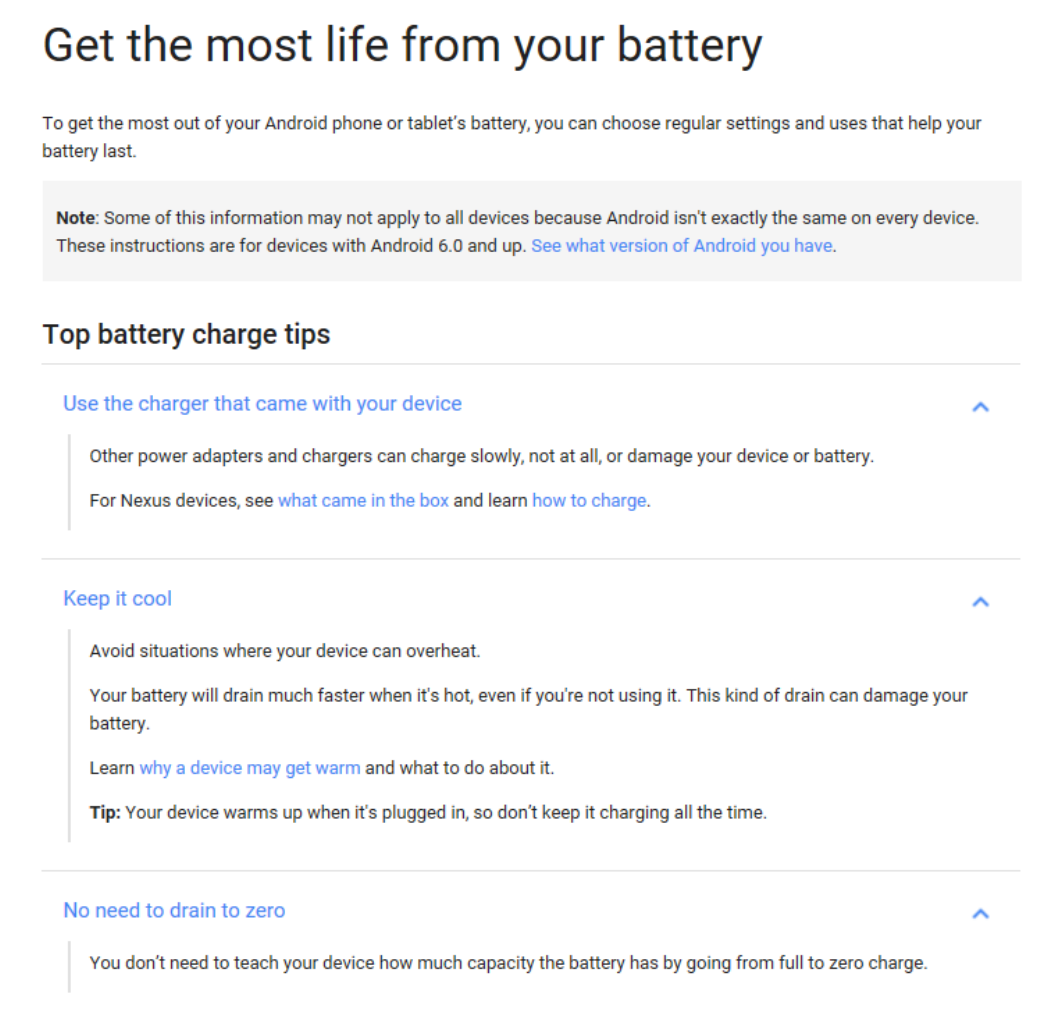Screen dimensions: 1047x1036
Task: Click the chevron next to Keep it cool
Action: 980,601
